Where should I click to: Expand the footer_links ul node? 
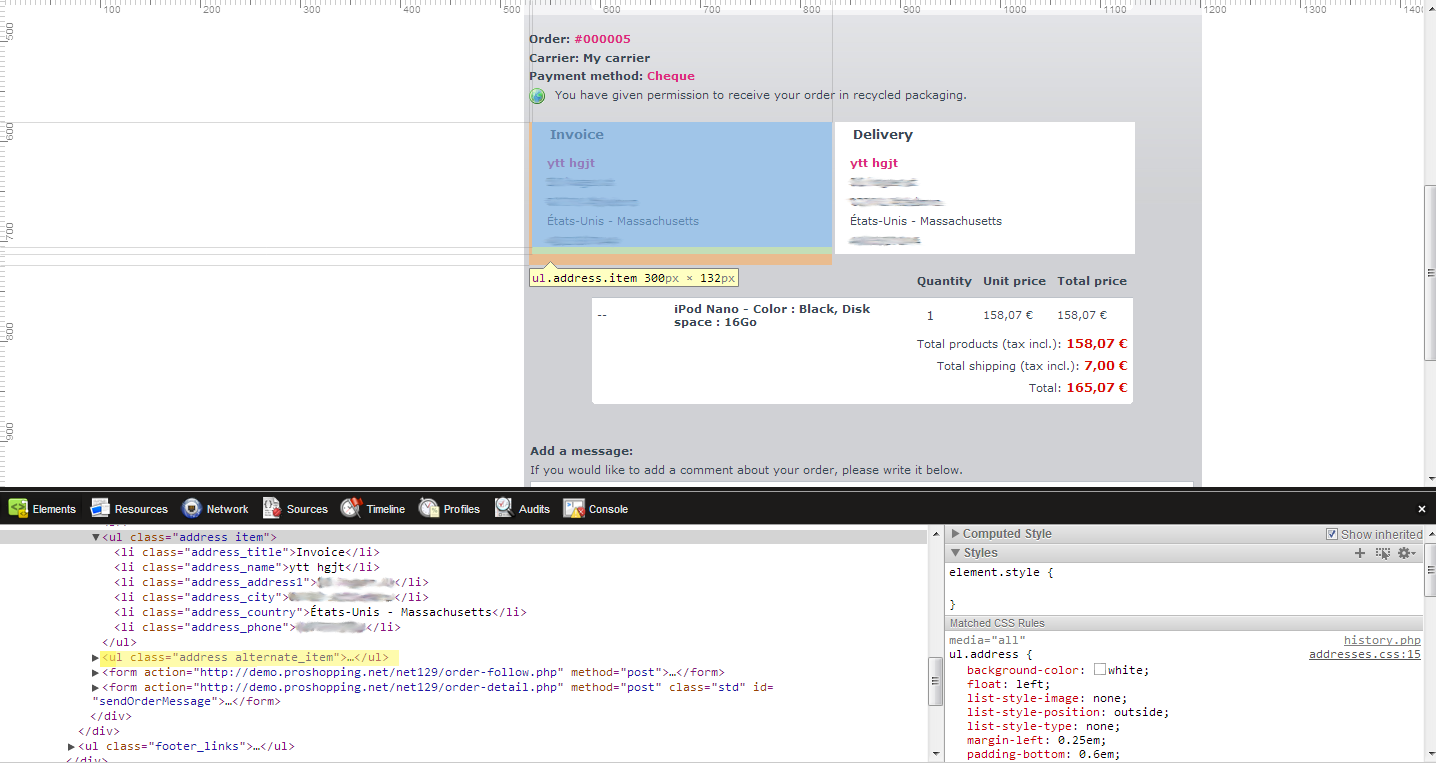[72, 746]
